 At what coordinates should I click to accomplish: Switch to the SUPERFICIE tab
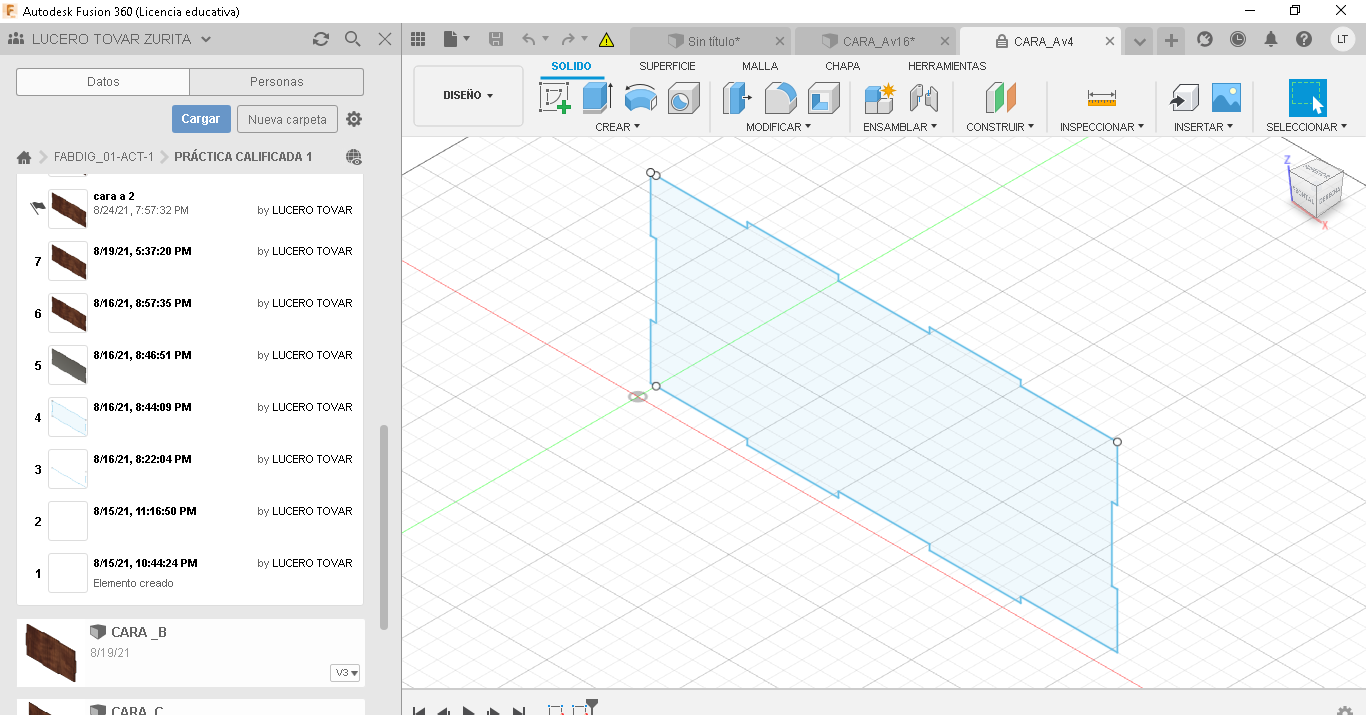667,66
